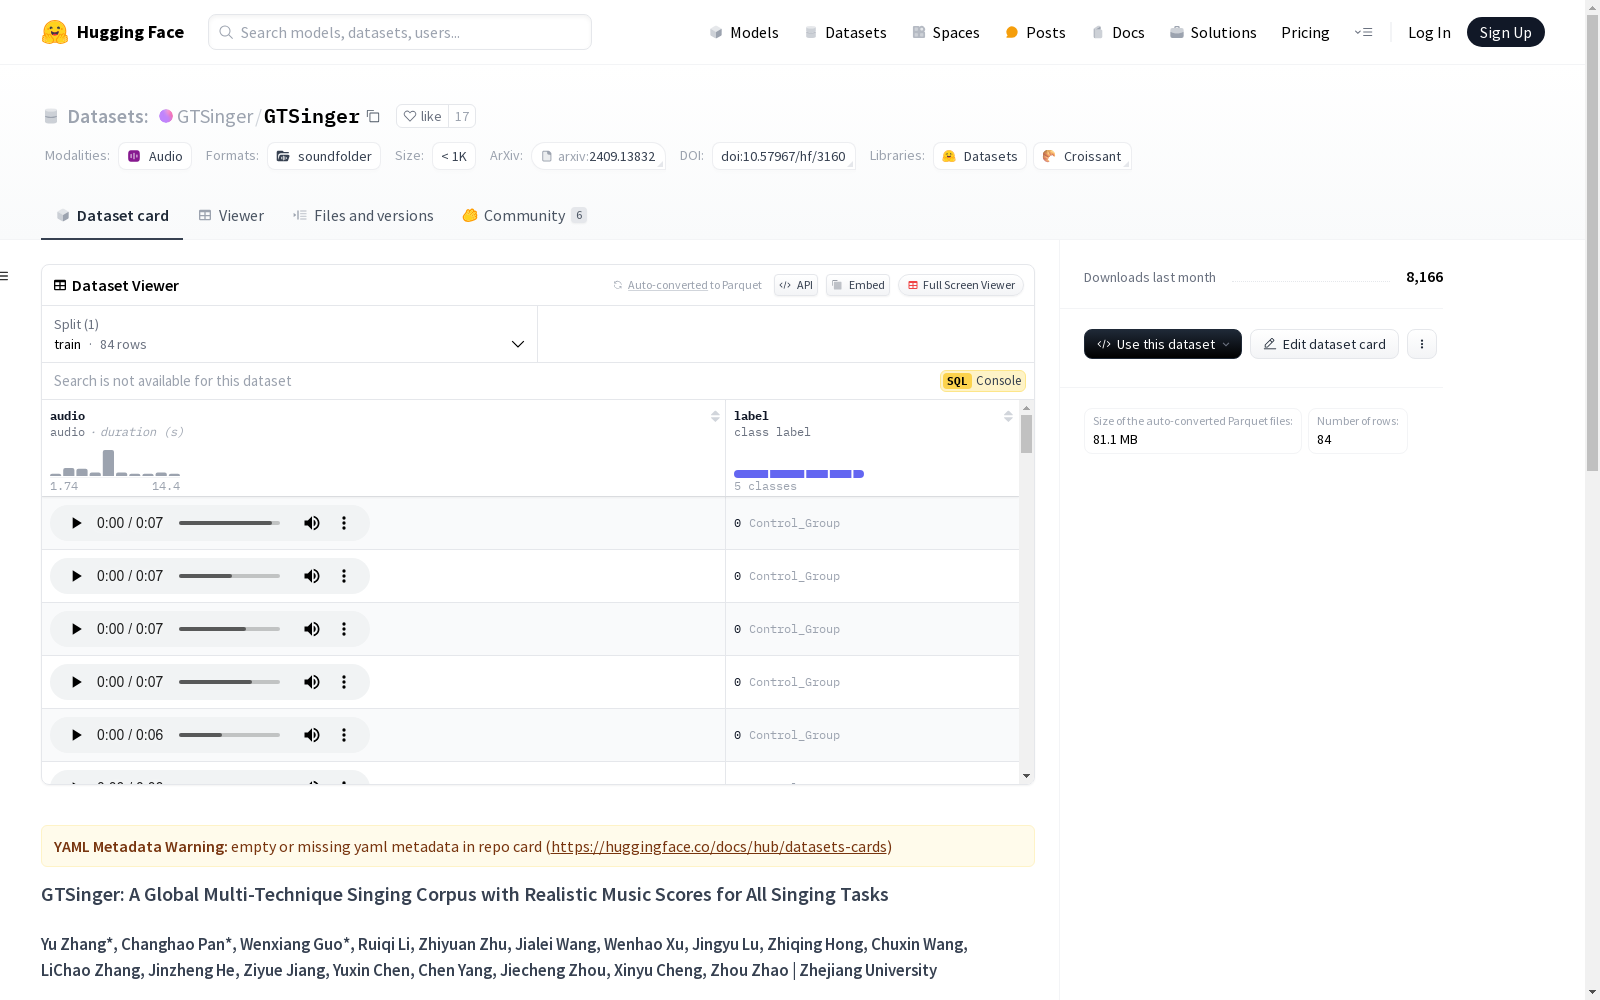Open the Files and versions tab
This screenshot has height=1000, width=1600.
pos(363,216)
